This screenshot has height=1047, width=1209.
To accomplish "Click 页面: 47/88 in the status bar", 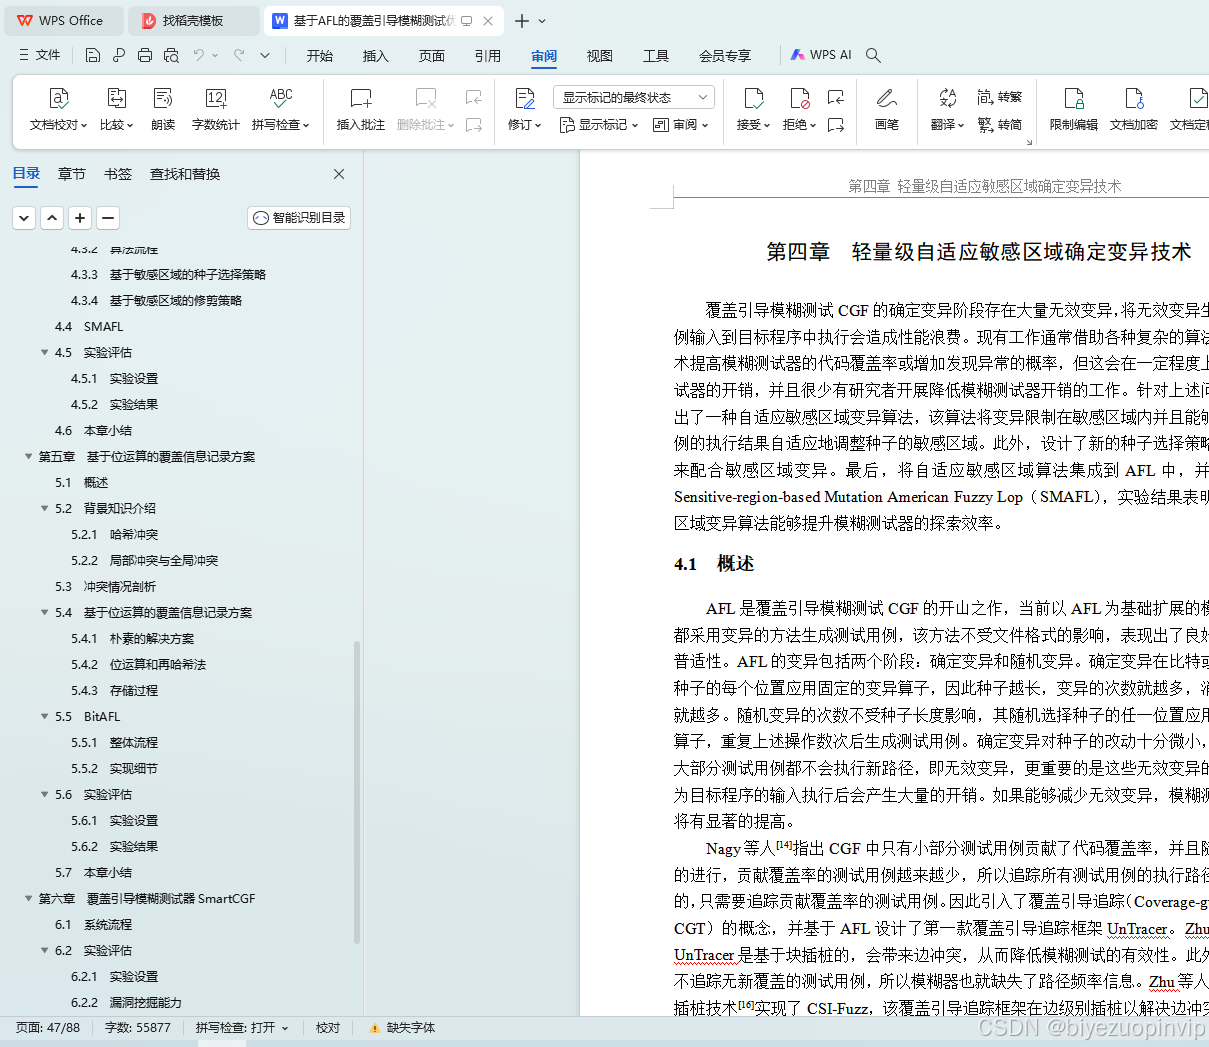I will click(x=45, y=1027).
